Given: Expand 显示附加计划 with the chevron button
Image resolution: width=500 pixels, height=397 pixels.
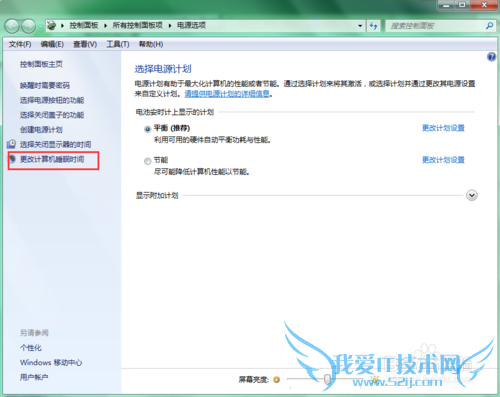Looking at the screenshot, I should [x=472, y=195].
